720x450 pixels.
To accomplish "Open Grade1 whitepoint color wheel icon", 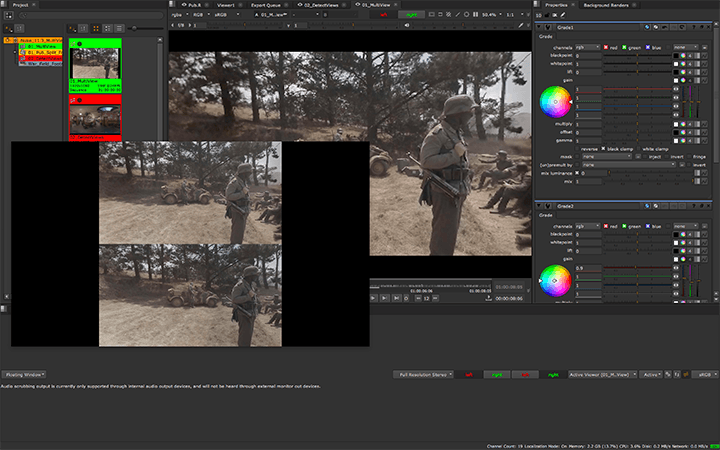I will click(683, 64).
